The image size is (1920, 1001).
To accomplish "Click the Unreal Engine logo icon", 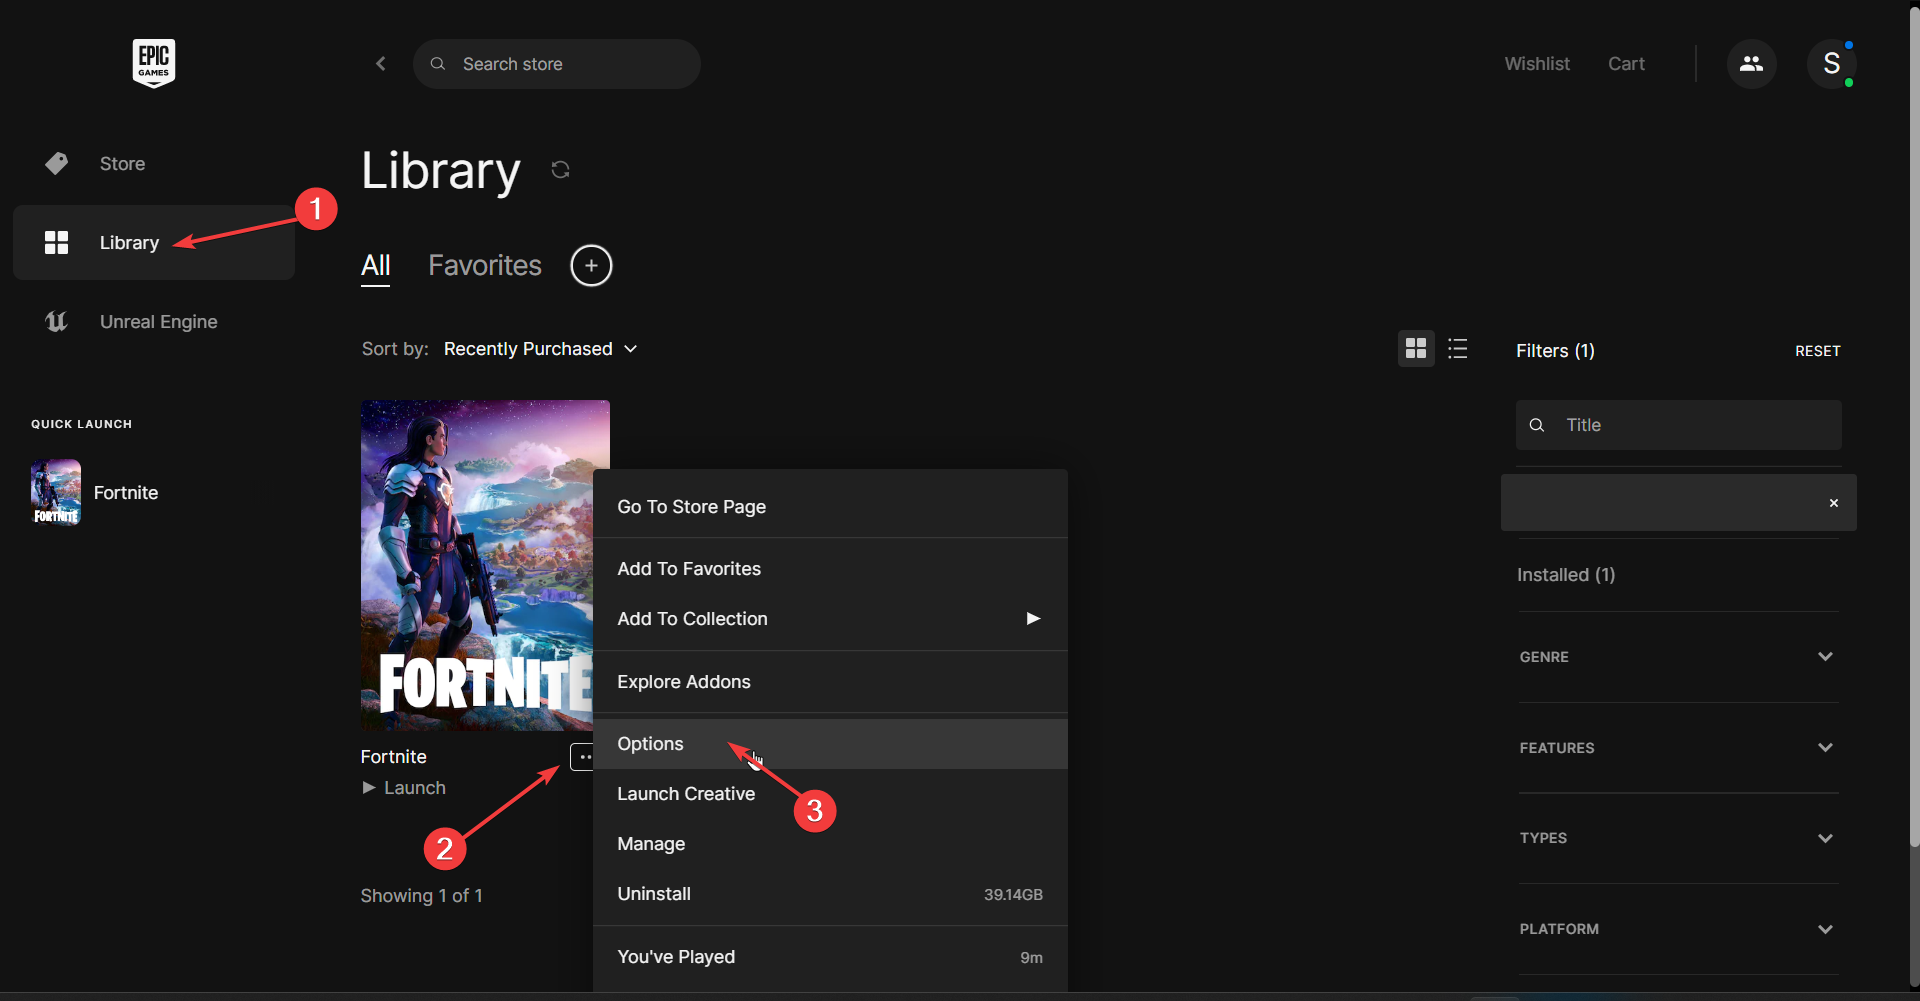I will [57, 321].
